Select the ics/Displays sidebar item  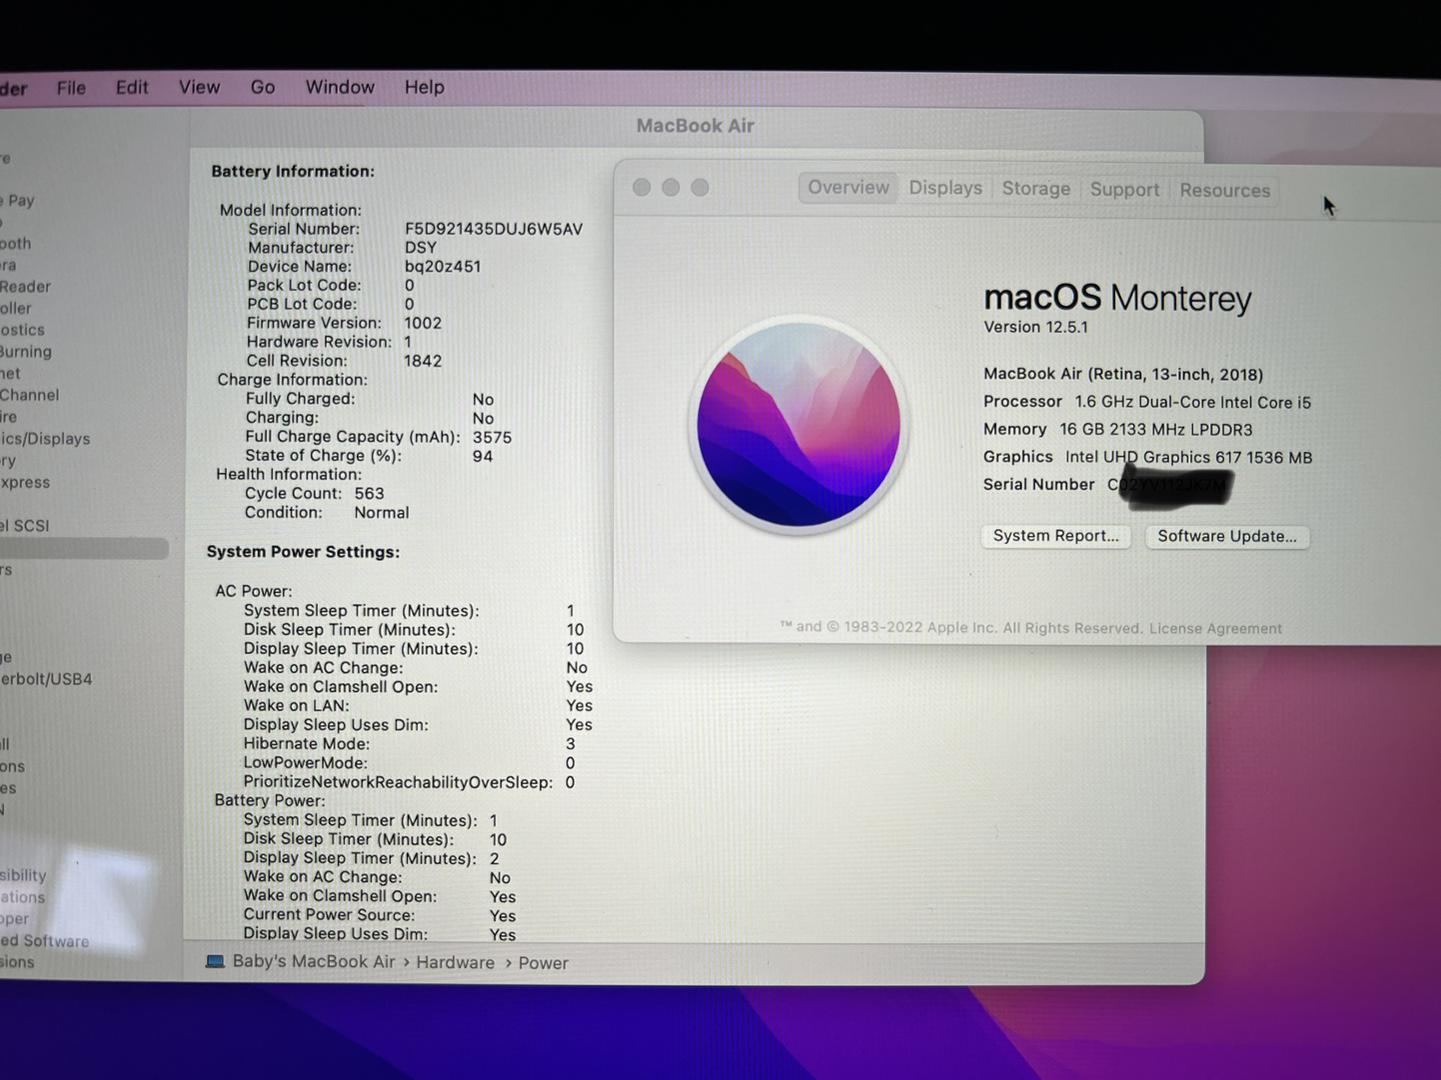(x=45, y=439)
